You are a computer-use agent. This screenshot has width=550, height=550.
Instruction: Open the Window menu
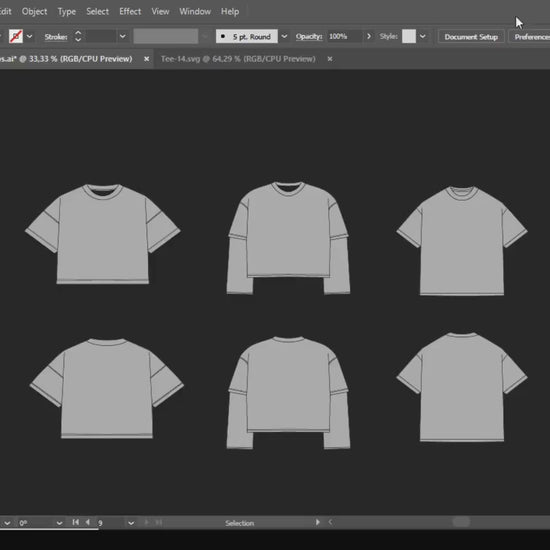pyautogui.click(x=195, y=12)
